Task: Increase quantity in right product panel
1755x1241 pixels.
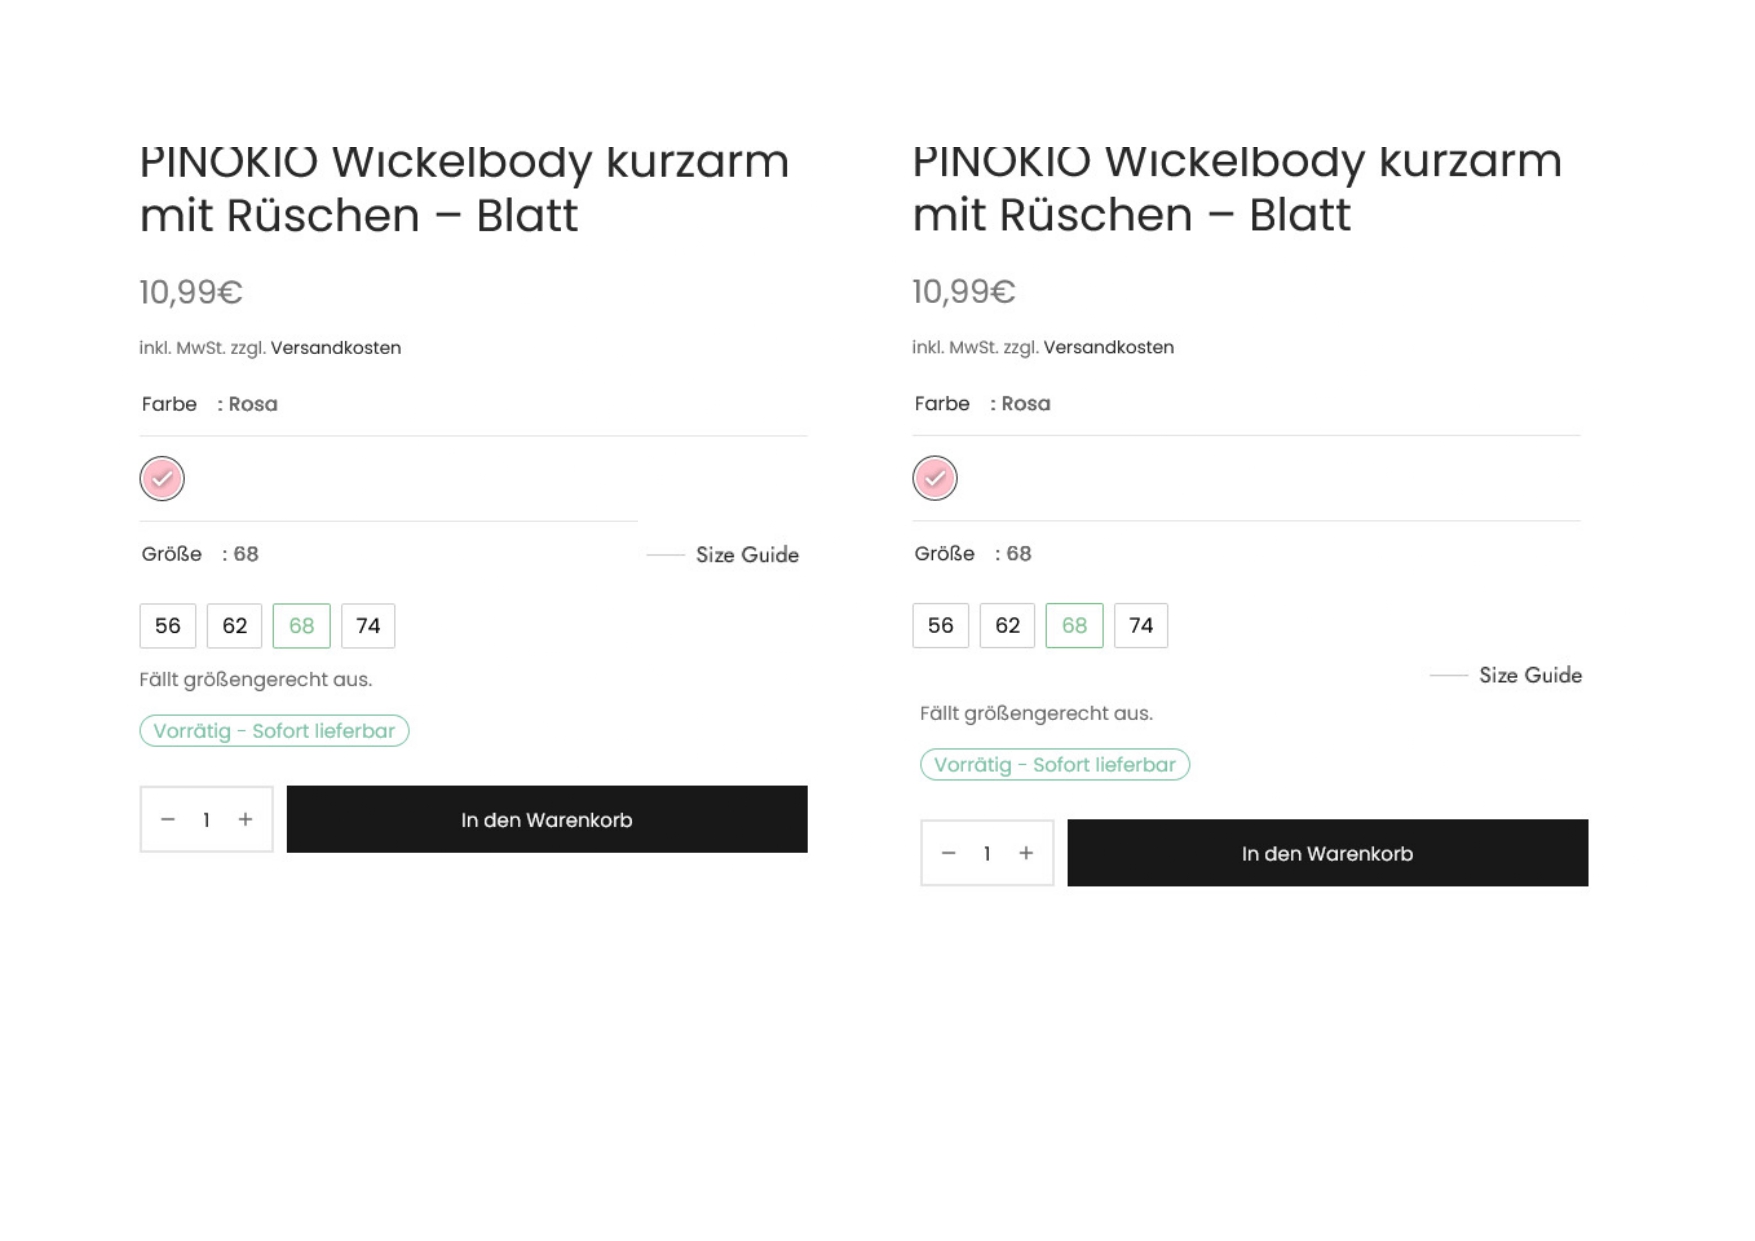Action: [x=1026, y=853]
